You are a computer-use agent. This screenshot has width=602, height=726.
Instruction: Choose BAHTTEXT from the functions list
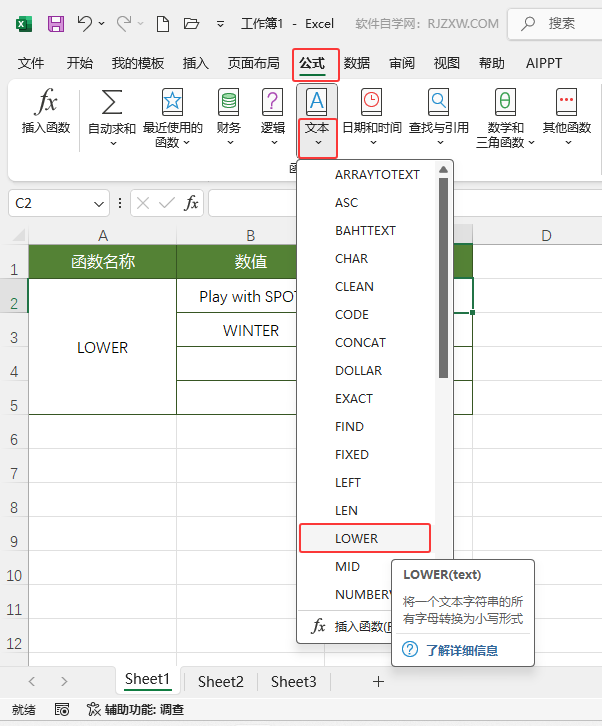click(x=367, y=231)
